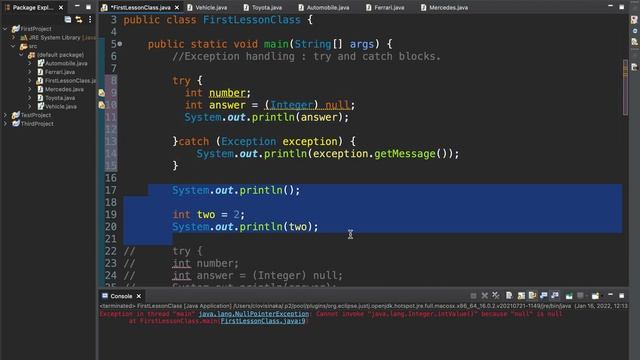Image resolution: width=640 pixels, height=360 pixels.
Task: Display Selected Console icon
Action: 580,296
